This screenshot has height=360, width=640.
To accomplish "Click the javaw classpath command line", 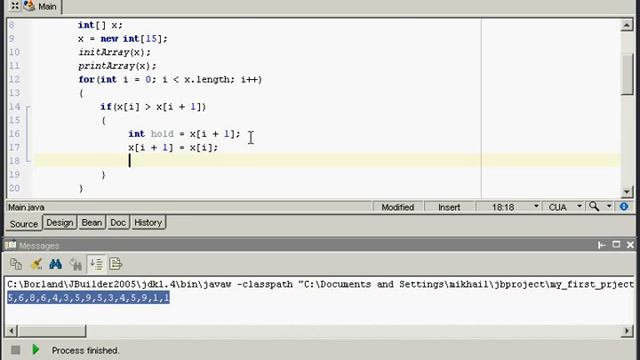I will (320, 284).
